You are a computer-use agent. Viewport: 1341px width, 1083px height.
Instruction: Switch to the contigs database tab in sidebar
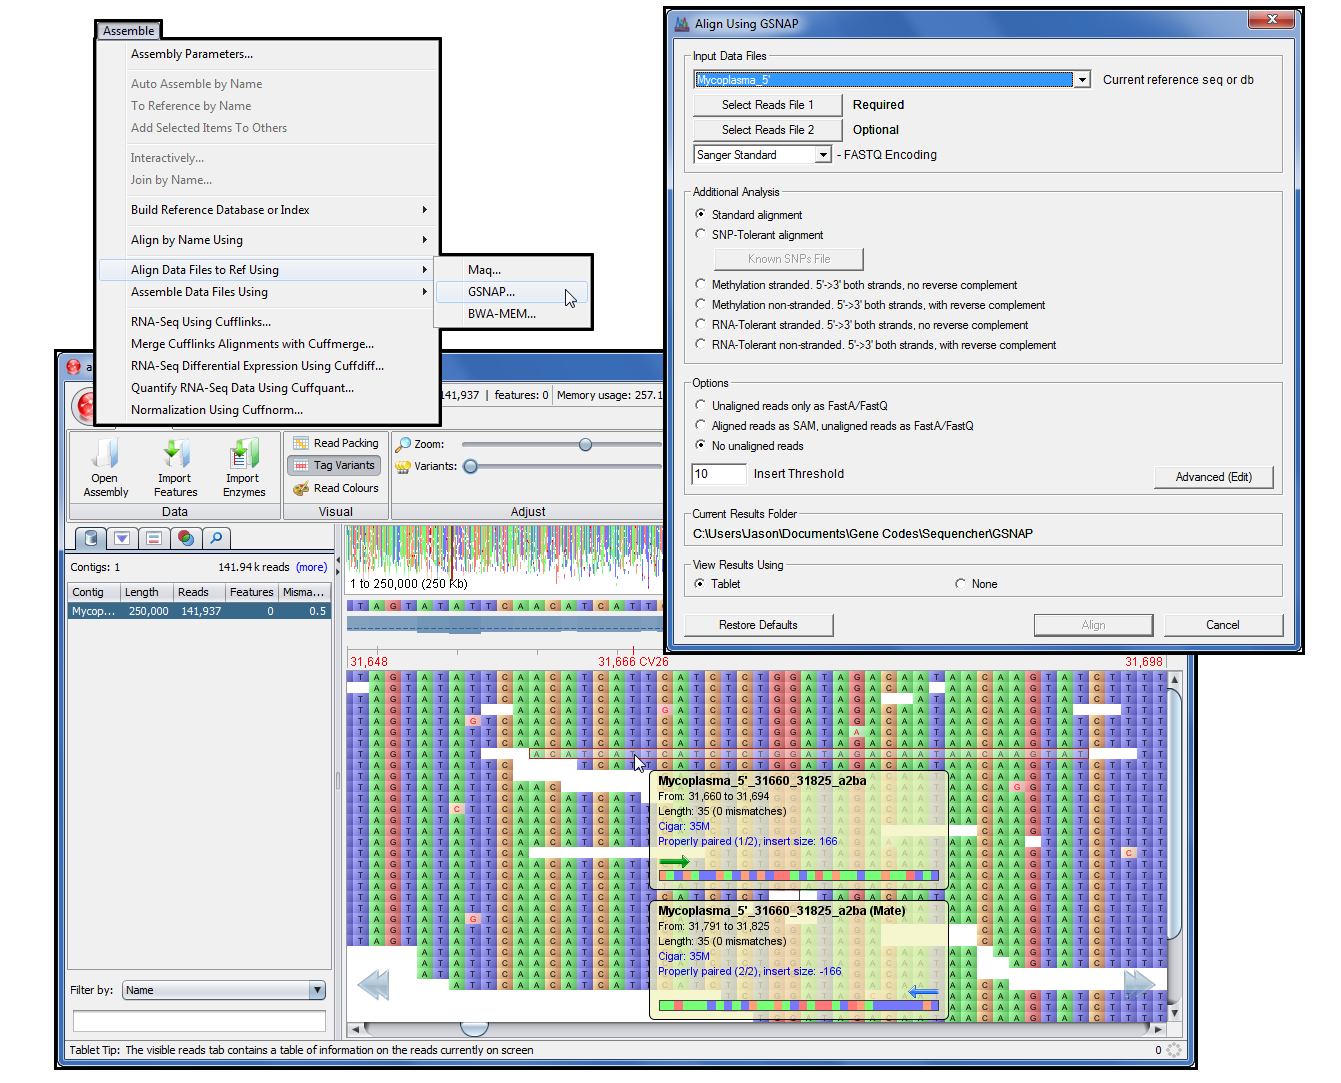(x=89, y=538)
